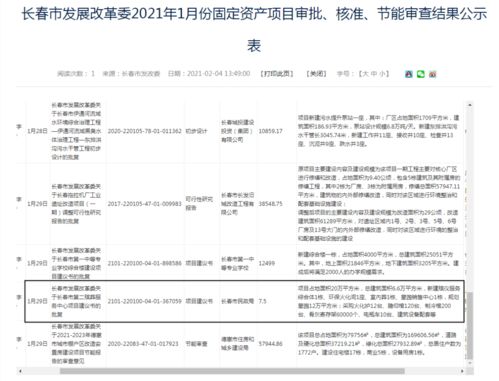Select project code 2101-220100-04-01-367059

coord(145,301)
